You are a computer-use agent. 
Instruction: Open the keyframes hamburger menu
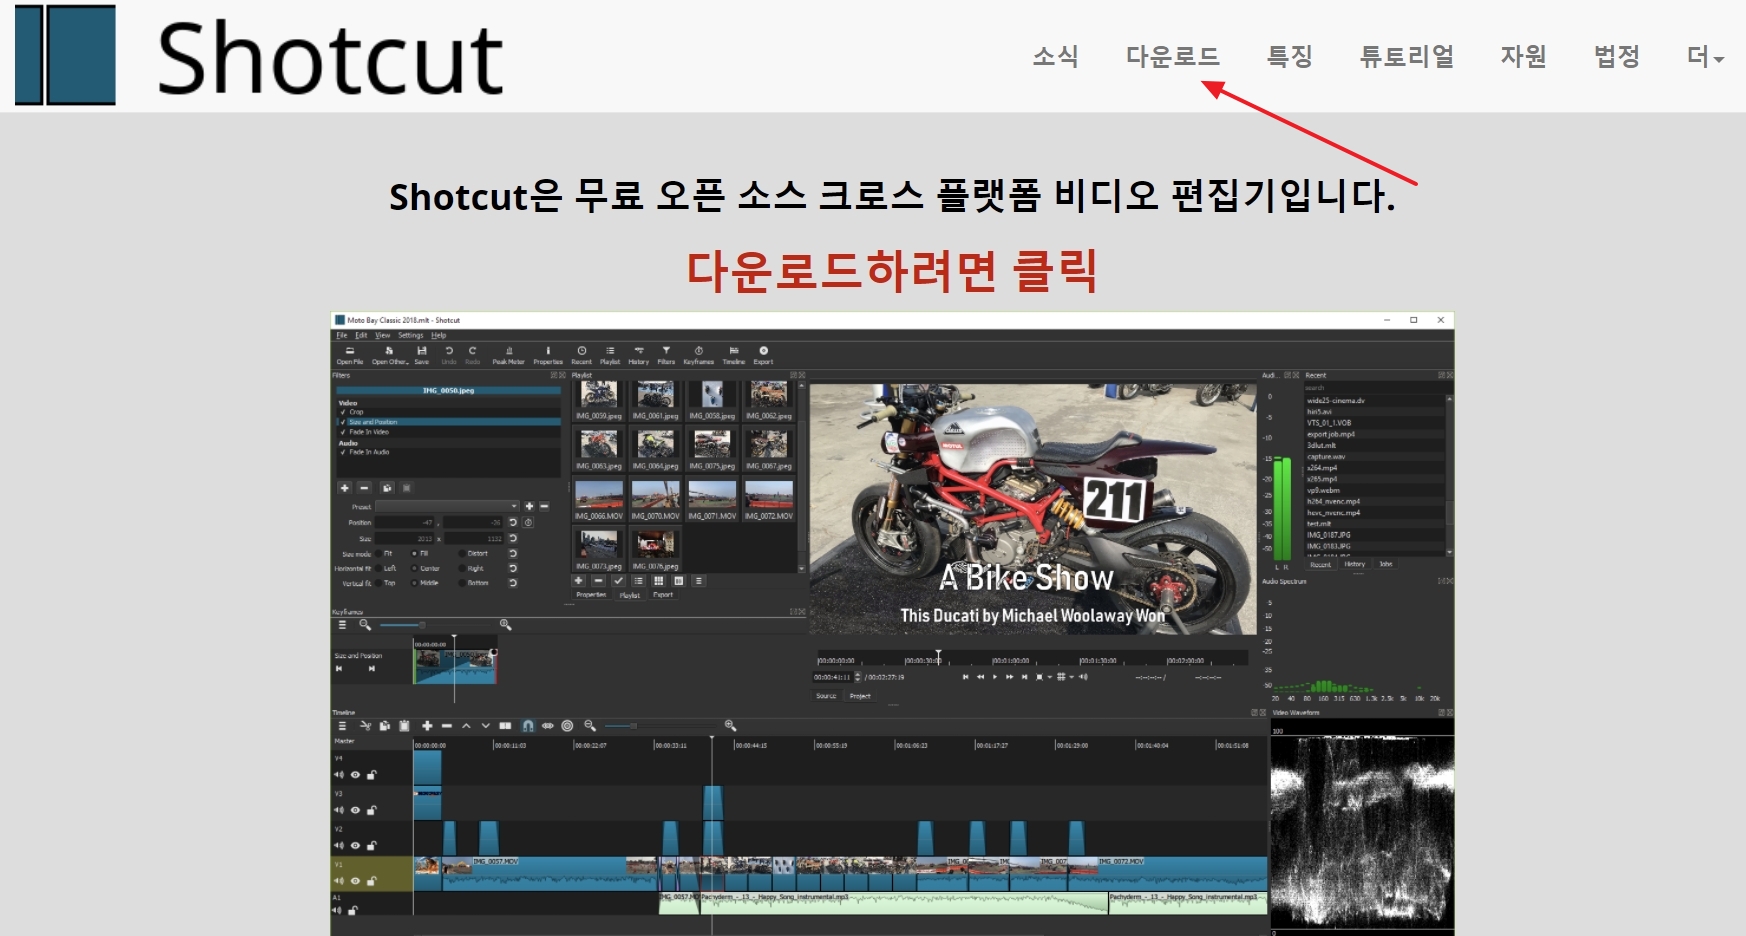(342, 625)
